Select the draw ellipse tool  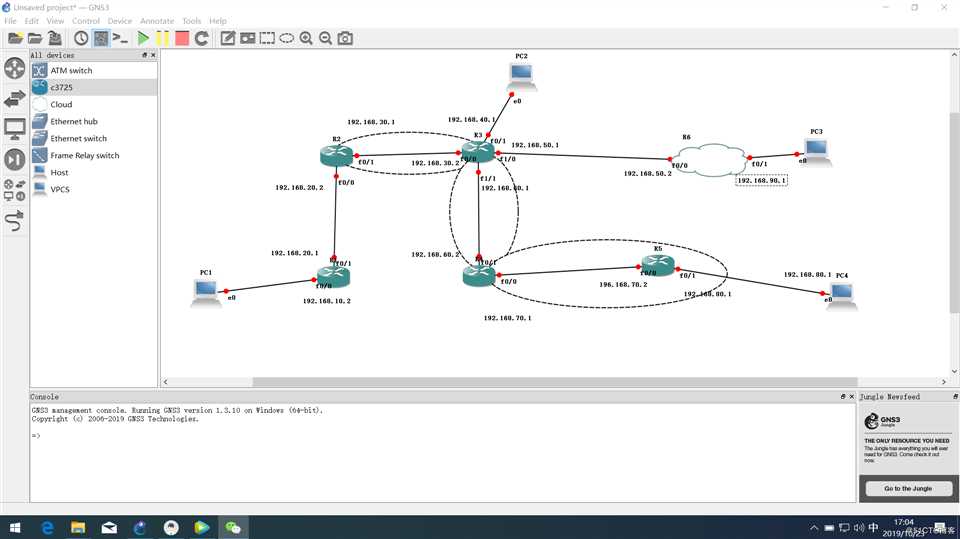[287, 38]
